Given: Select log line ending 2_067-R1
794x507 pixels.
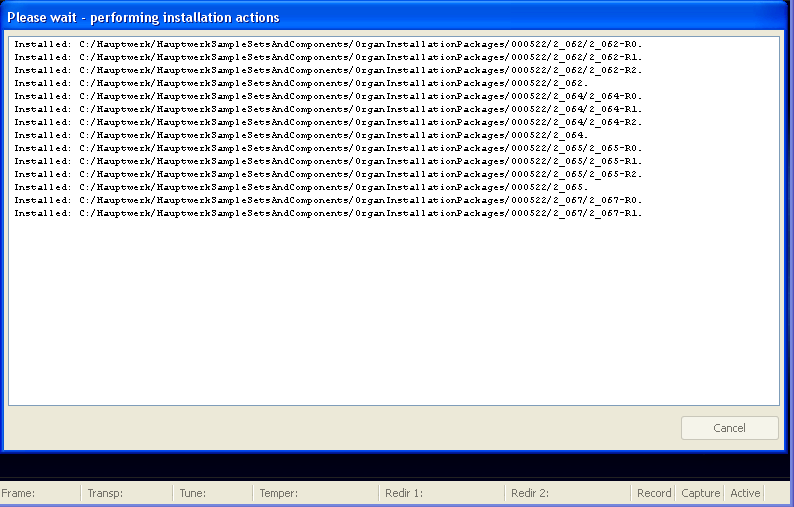Looking at the screenshot, I should [328, 213].
